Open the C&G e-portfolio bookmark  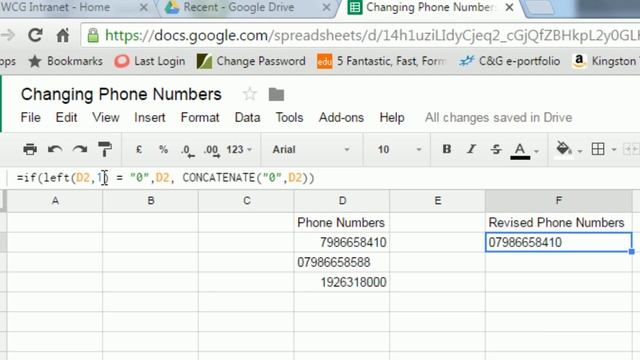tap(509, 61)
